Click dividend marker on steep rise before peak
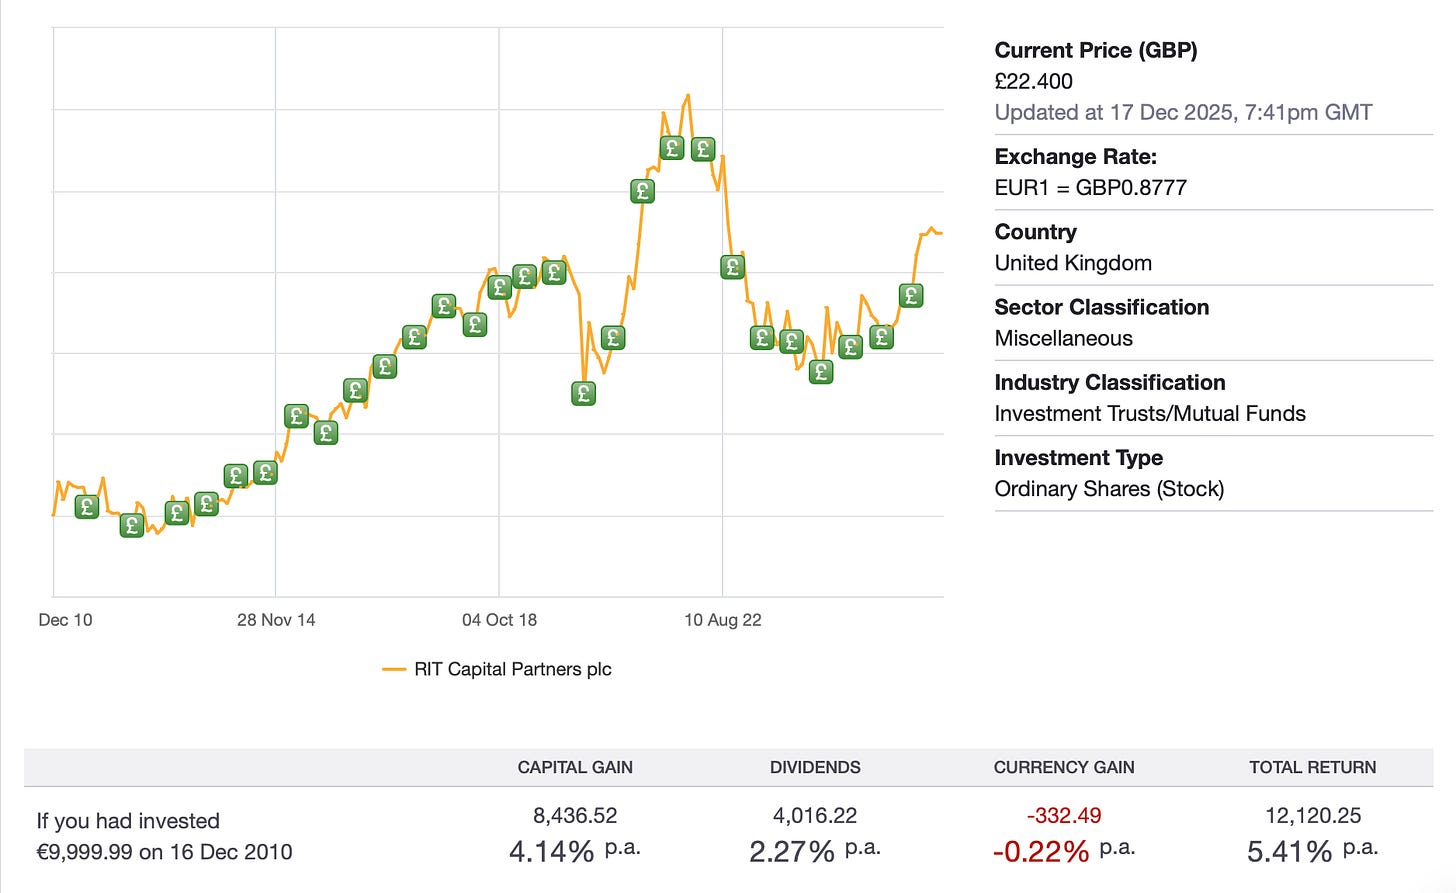This screenshot has width=1456, height=893. click(643, 190)
